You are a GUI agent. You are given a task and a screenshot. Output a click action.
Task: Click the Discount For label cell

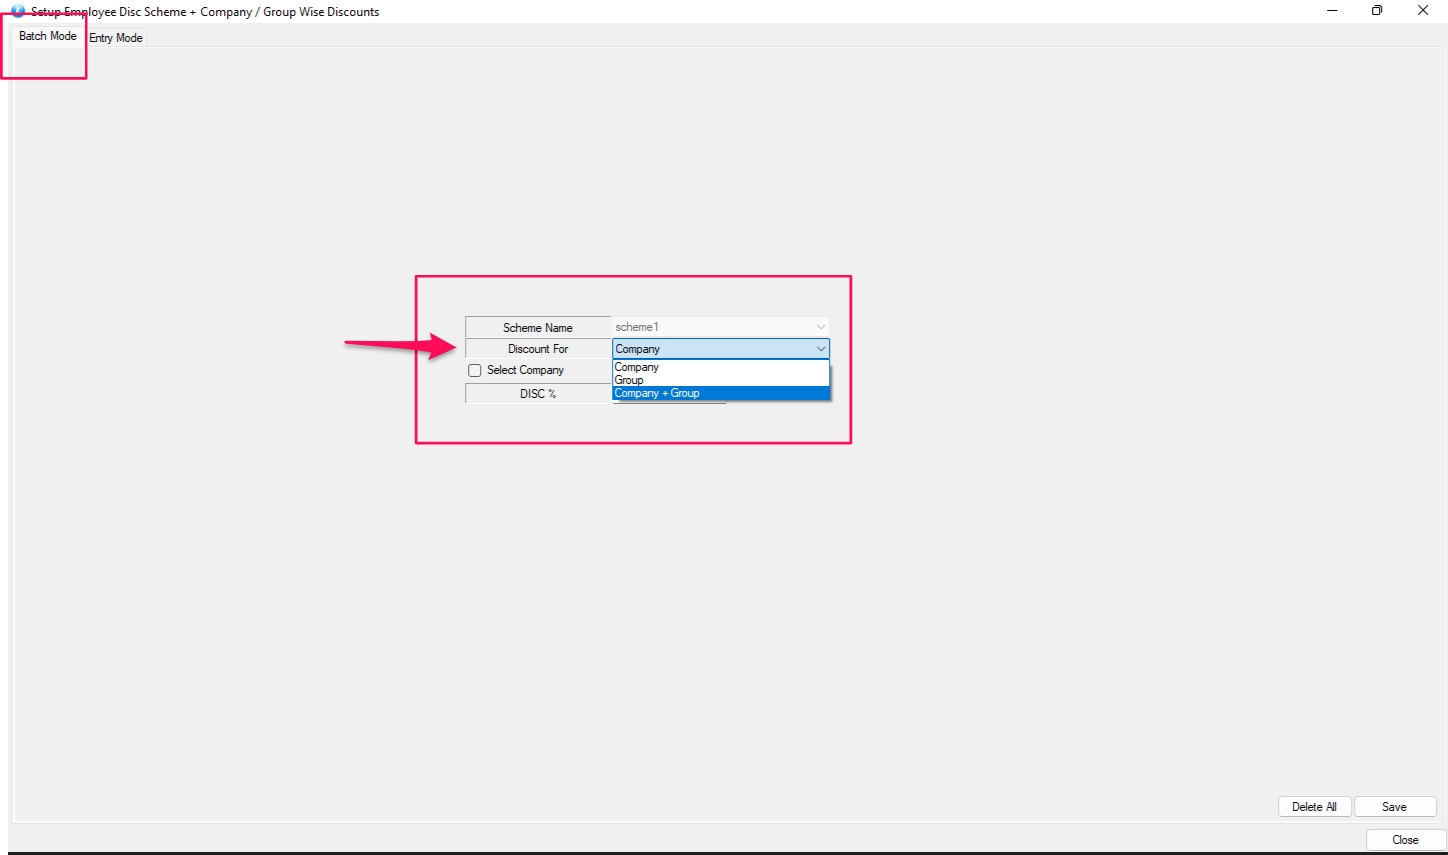[x=538, y=349]
